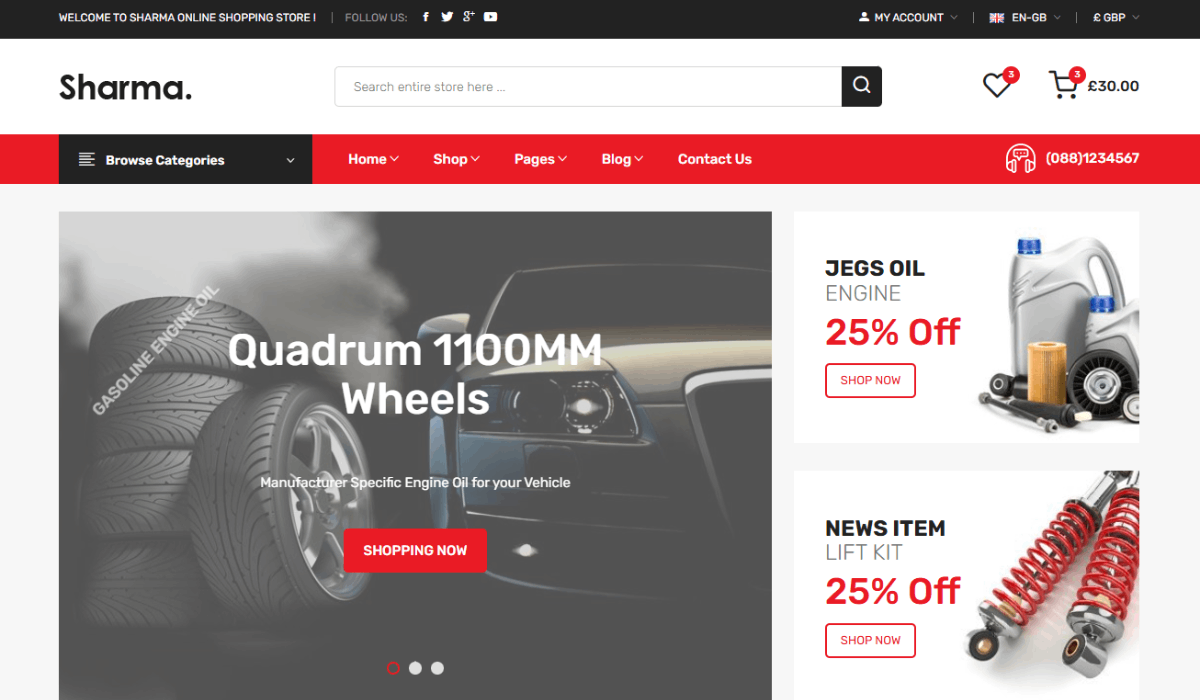This screenshot has width=1200, height=700.
Task: Select the first slider dot indicator
Action: pyautogui.click(x=393, y=668)
